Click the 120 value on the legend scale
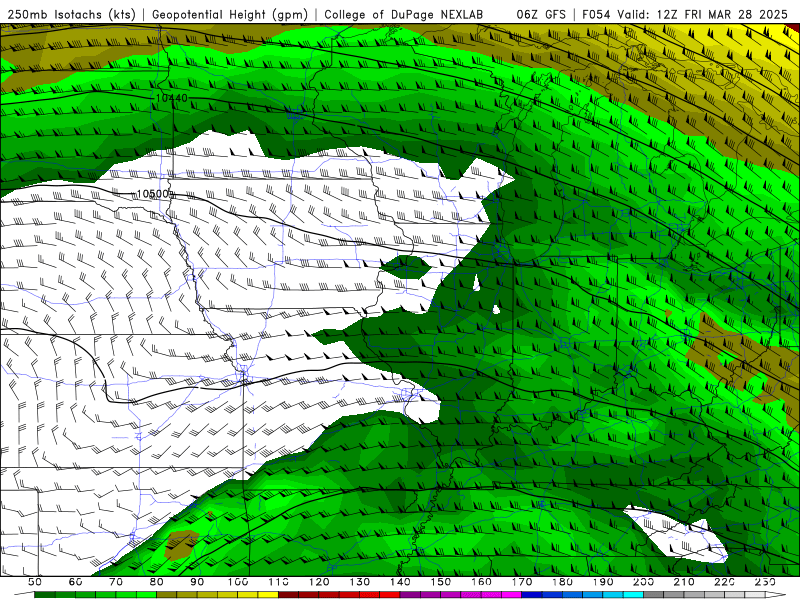Screen dimensions: 800x600 (319, 582)
